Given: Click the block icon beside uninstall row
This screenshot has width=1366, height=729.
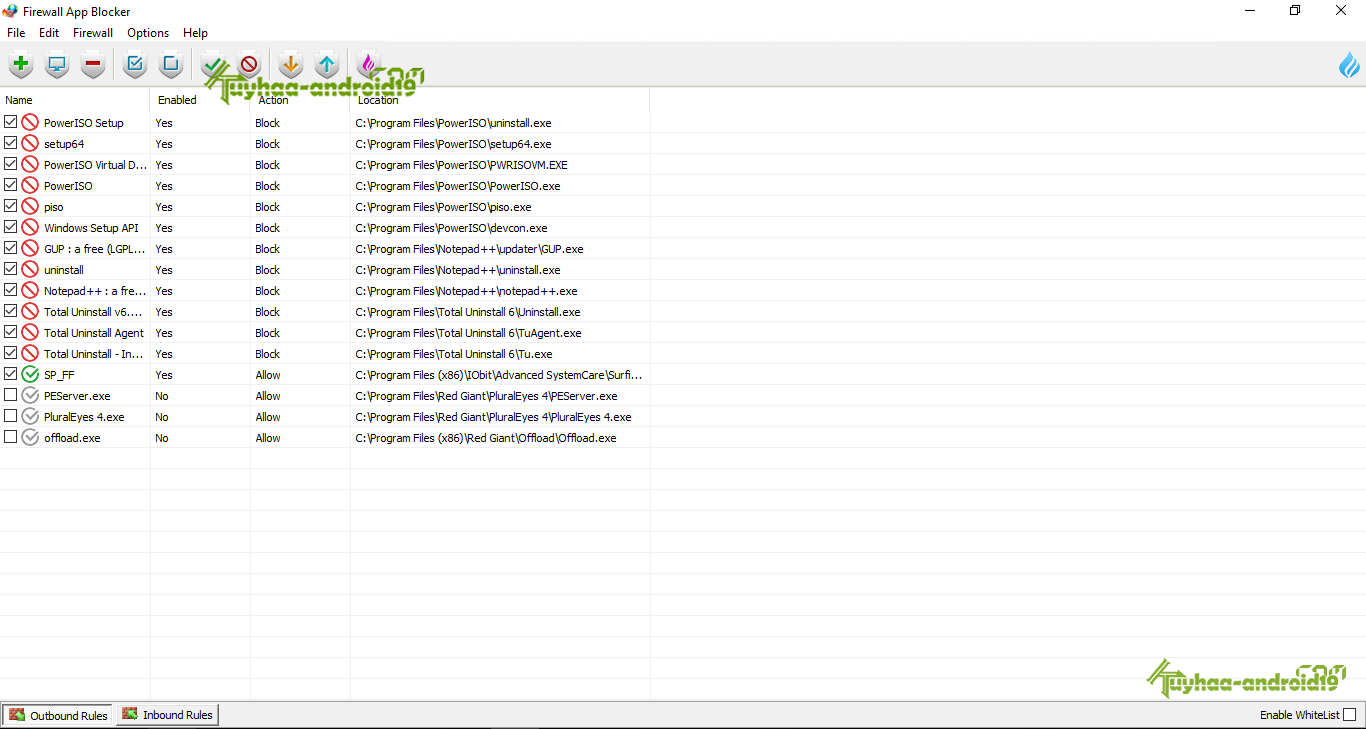Looking at the screenshot, I should 30,270.
